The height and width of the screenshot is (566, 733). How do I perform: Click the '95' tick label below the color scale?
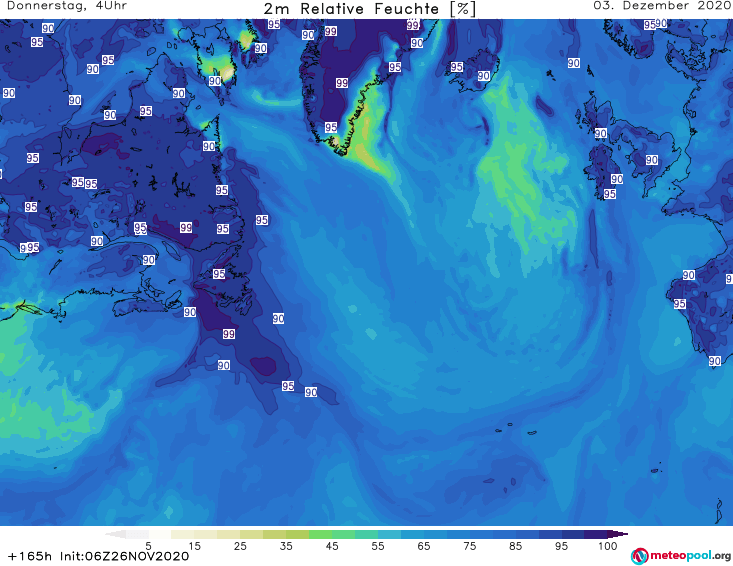561,546
